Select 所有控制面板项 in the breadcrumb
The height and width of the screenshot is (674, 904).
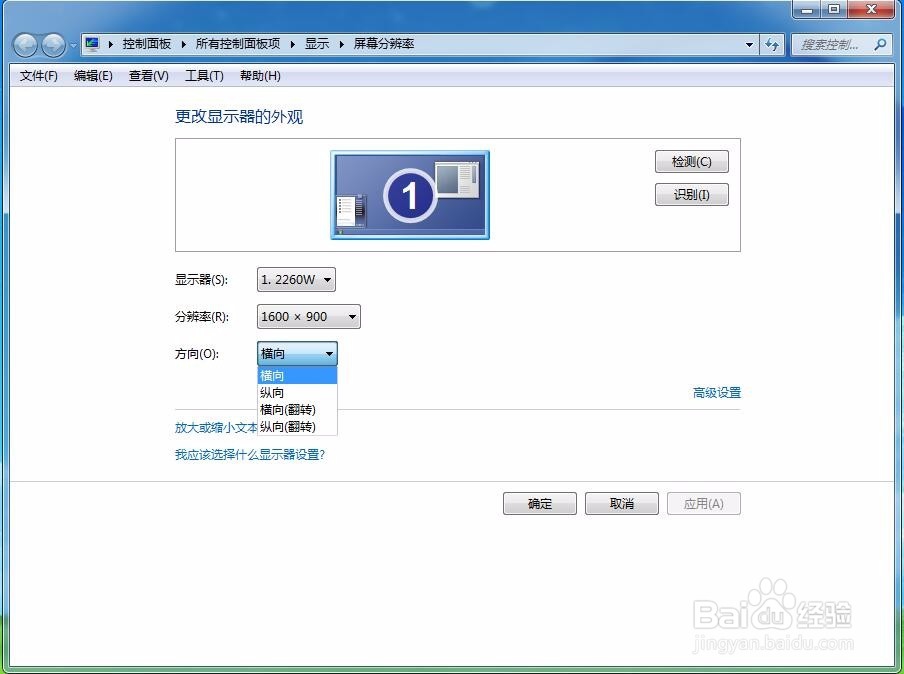pos(238,44)
